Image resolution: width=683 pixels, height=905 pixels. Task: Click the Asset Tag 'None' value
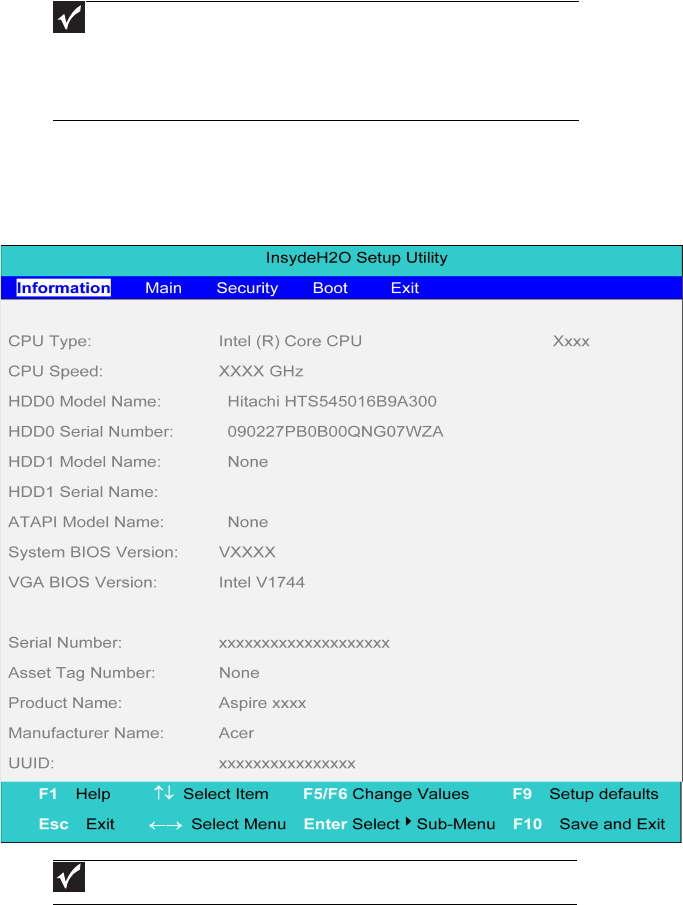pyautogui.click(x=239, y=673)
